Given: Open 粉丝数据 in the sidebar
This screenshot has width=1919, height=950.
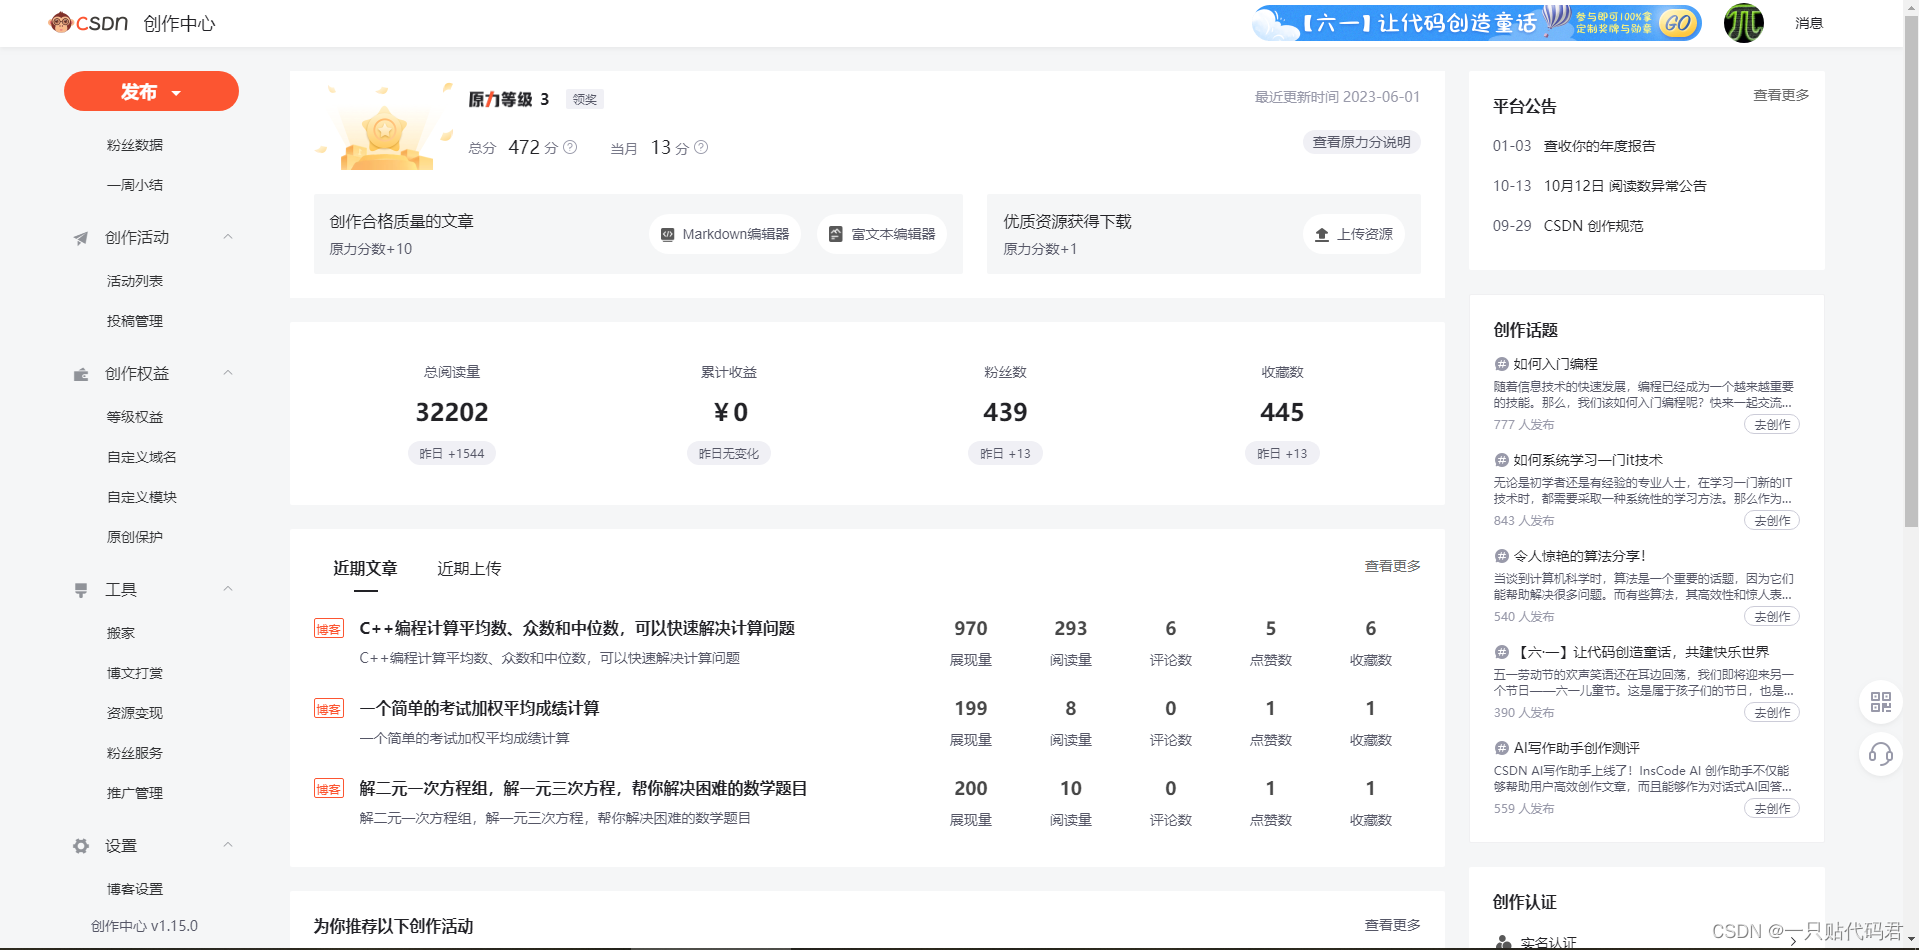Looking at the screenshot, I should coord(135,145).
